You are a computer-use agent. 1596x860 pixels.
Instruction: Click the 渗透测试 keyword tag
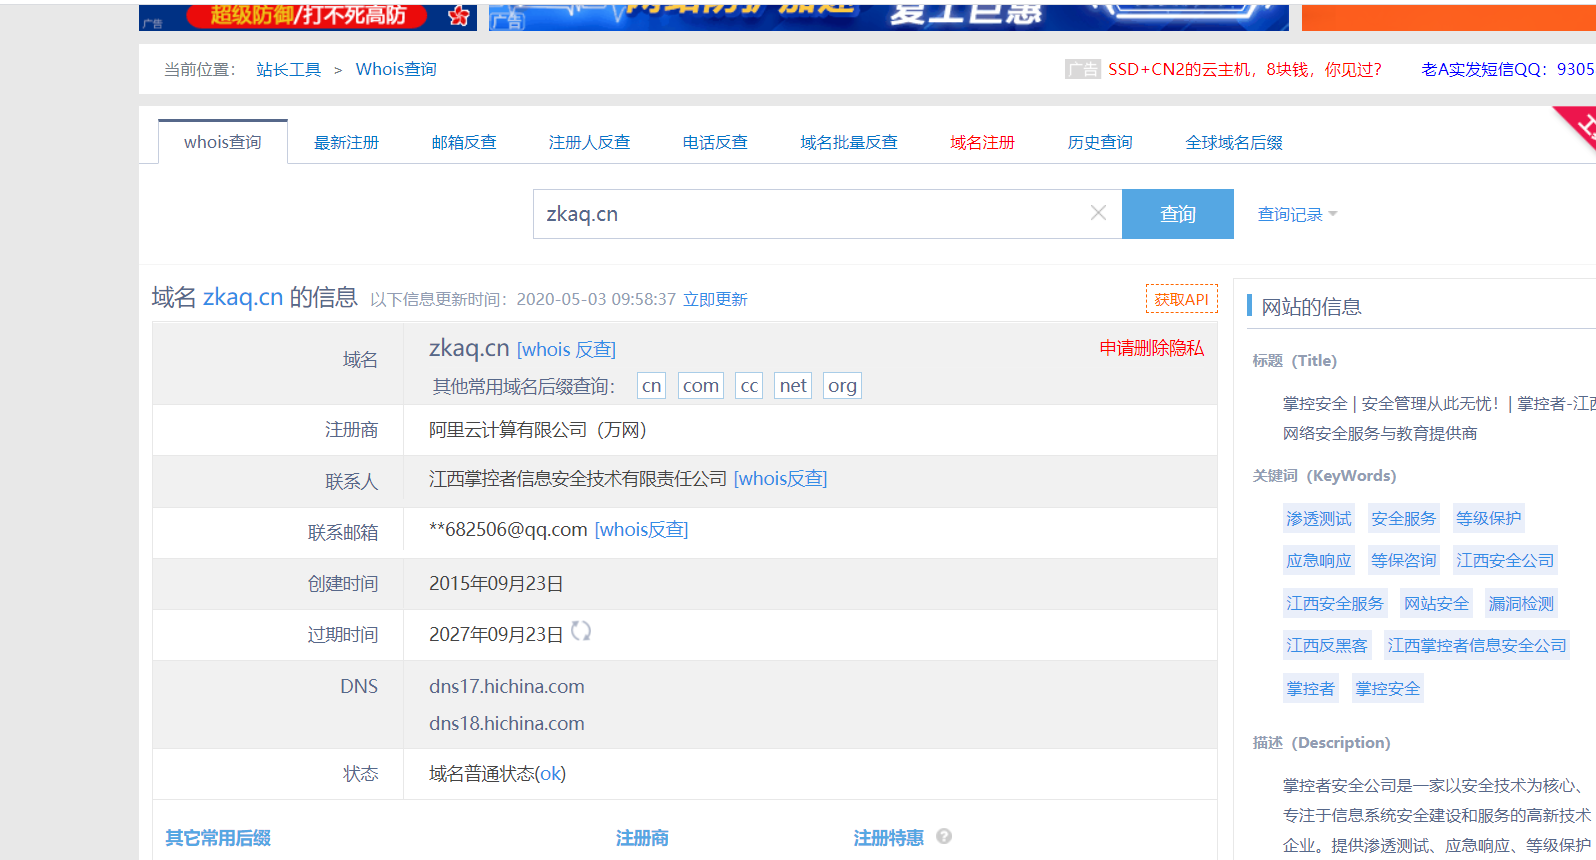1318,518
